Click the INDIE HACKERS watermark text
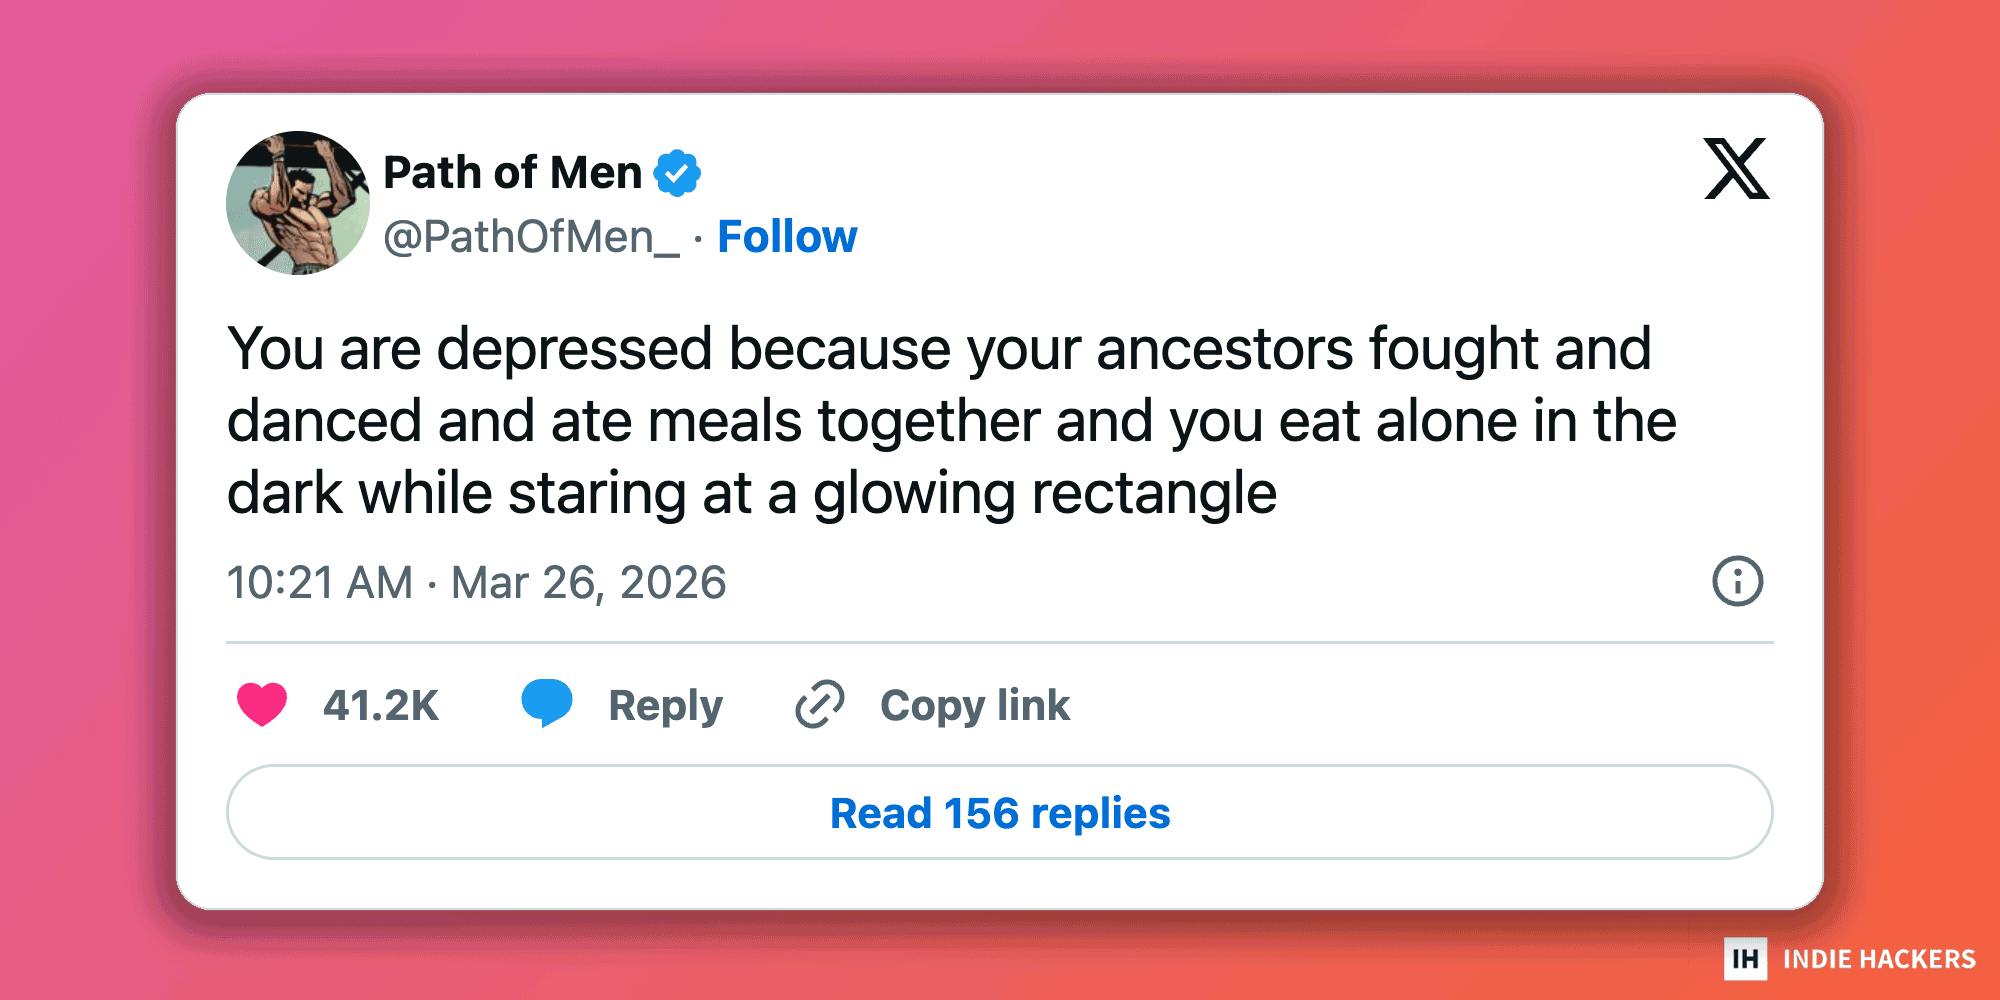Viewport: 2000px width, 1000px height. pos(1879,959)
